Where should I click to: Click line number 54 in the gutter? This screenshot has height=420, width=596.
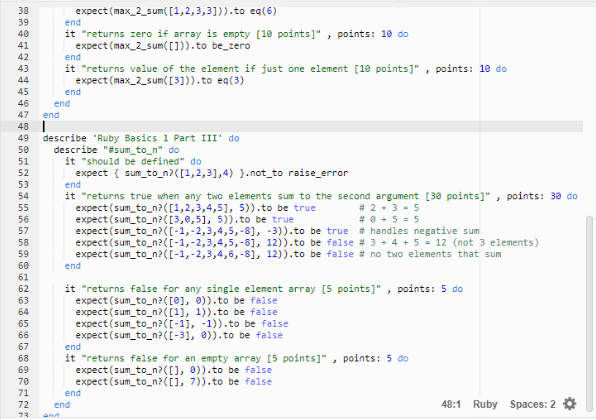[23, 196]
